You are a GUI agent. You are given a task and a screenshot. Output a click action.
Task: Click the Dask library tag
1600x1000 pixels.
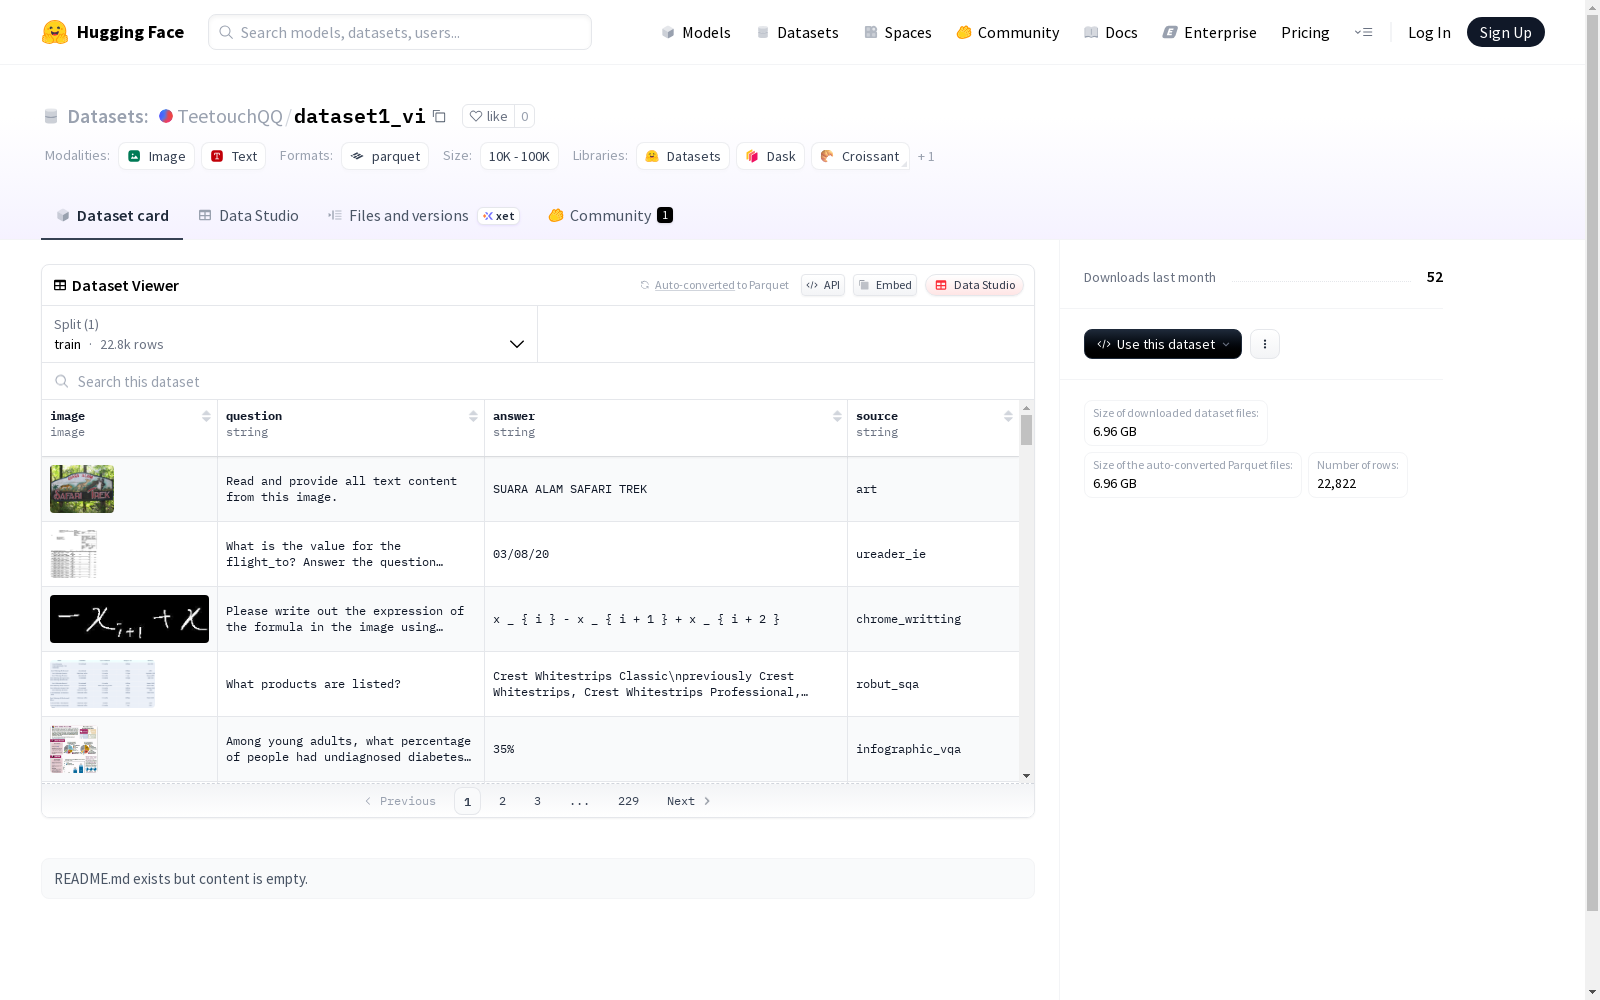(x=771, y=156)
